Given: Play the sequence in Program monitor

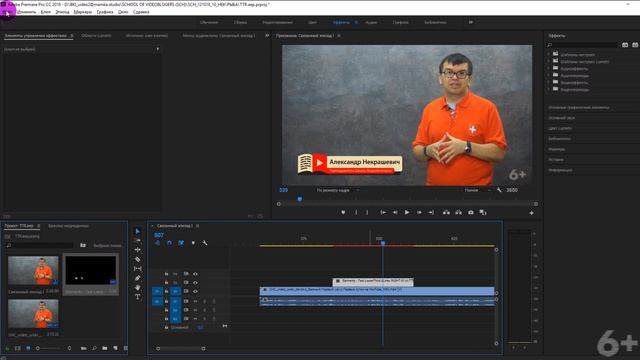Looking at the screenshot, I should (407, 212).
